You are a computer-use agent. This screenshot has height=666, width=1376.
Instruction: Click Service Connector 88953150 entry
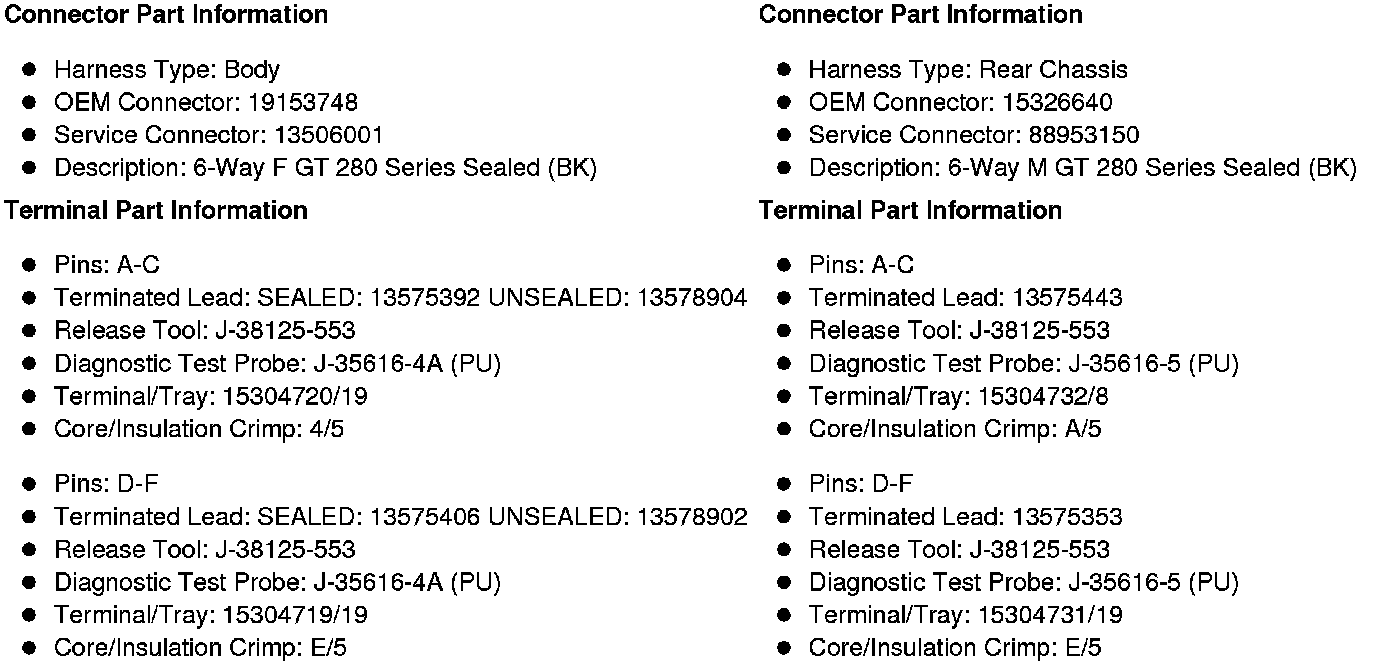coord(973,135)
